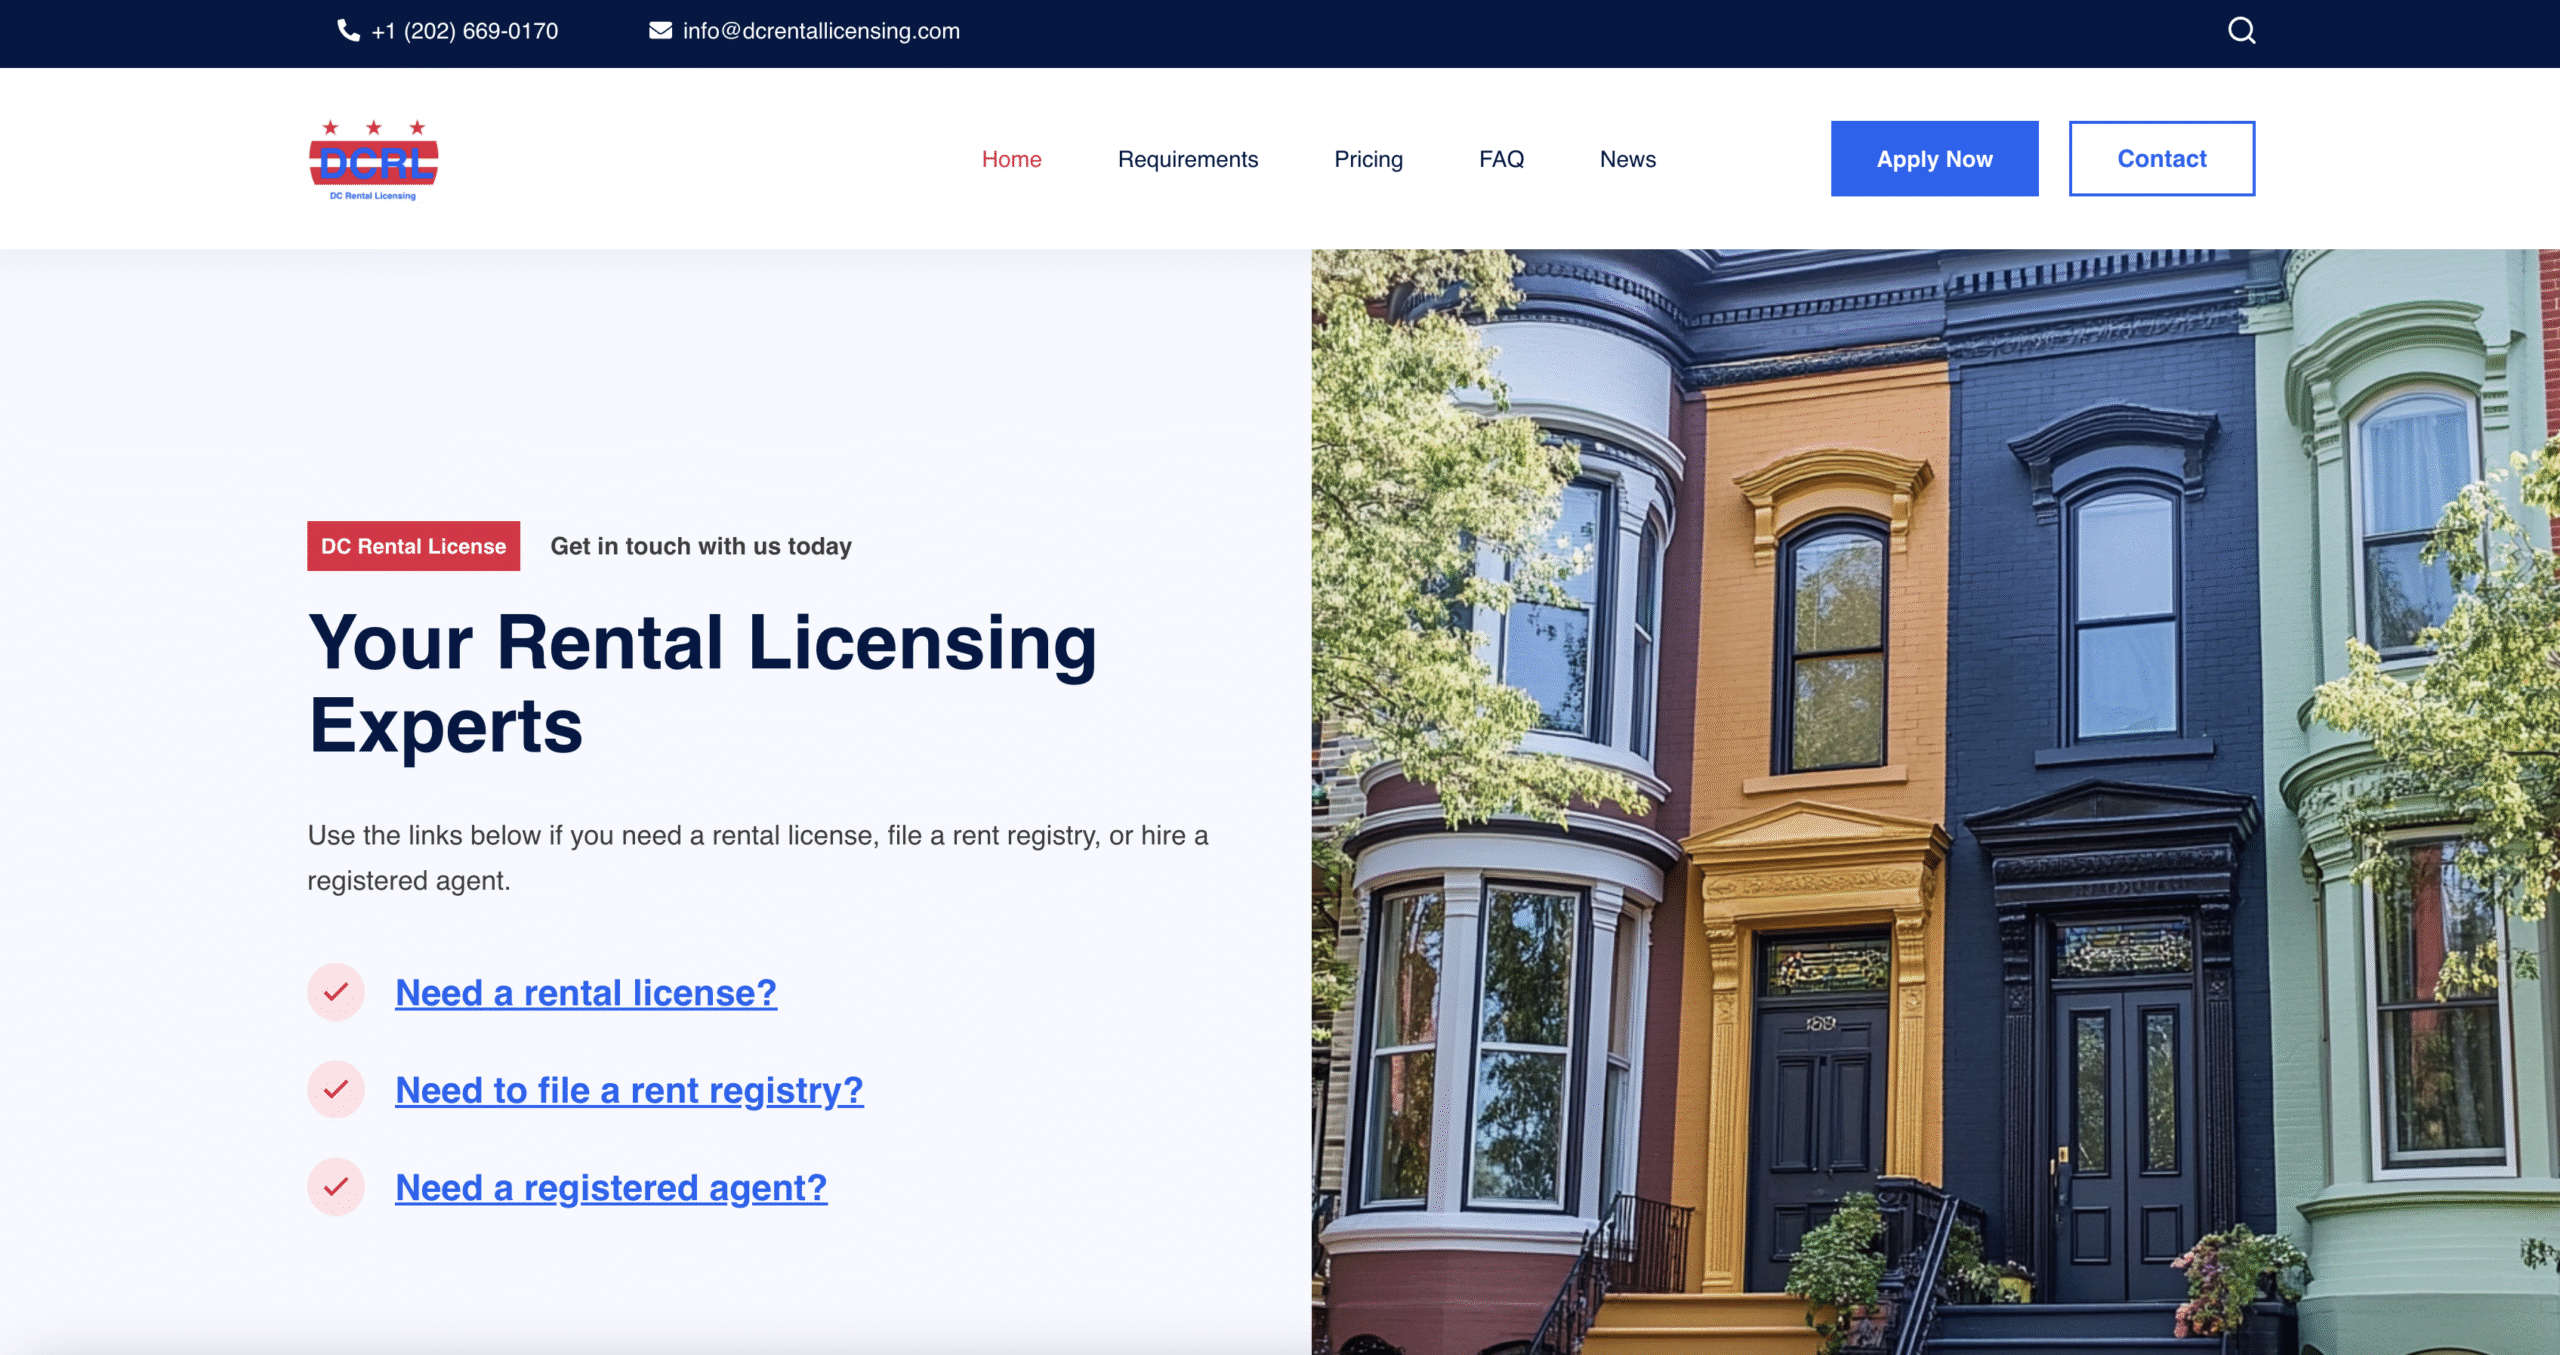This screenshot has height=1355, width=2560.
Task: Open the Home menu item
Action: tap(1011, 159)
